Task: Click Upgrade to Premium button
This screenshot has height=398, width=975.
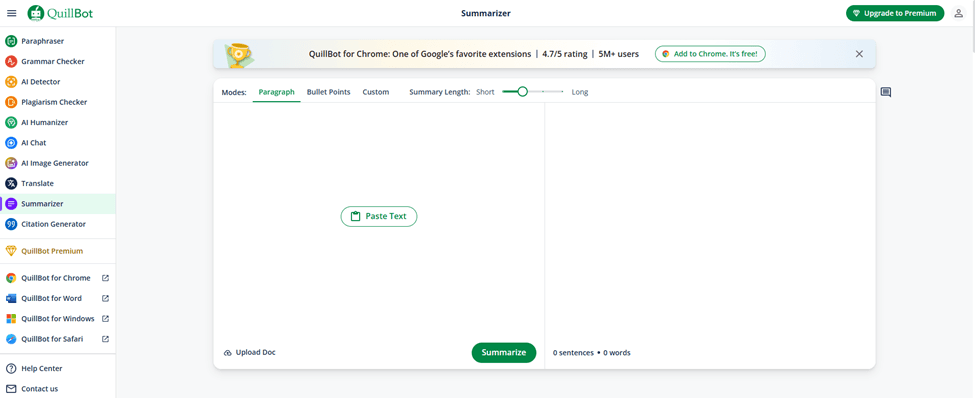Action: (895, 13)
